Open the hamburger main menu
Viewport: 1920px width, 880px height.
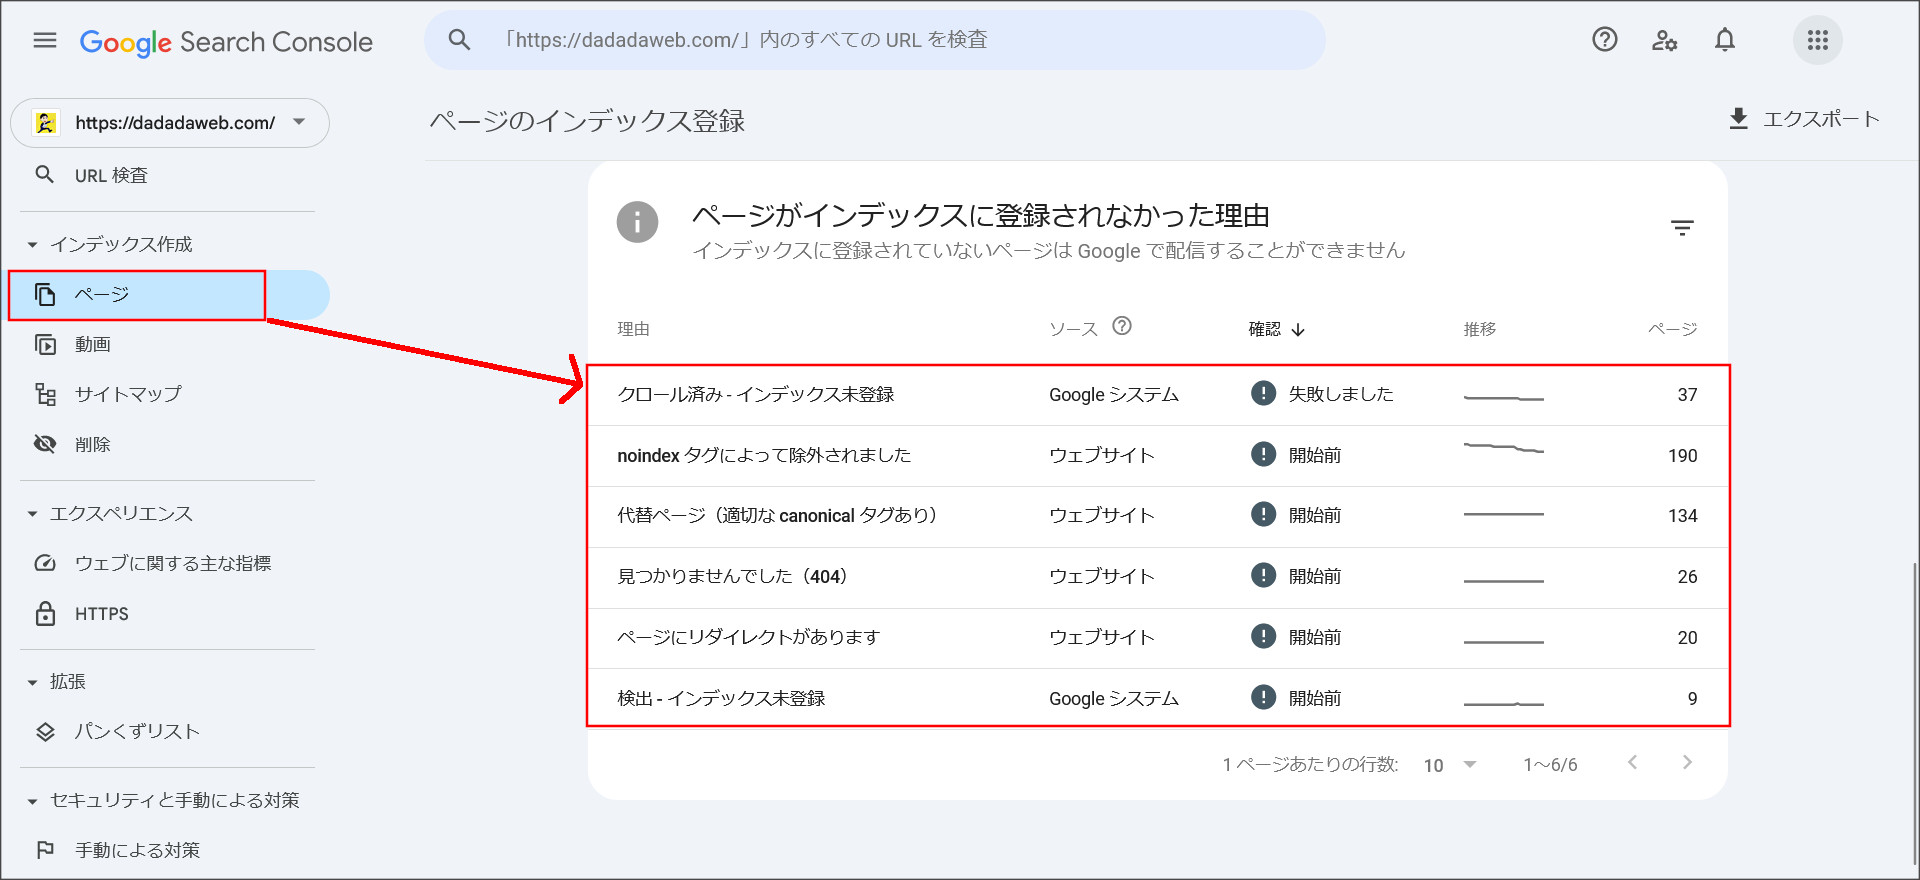tap(45, 40)
